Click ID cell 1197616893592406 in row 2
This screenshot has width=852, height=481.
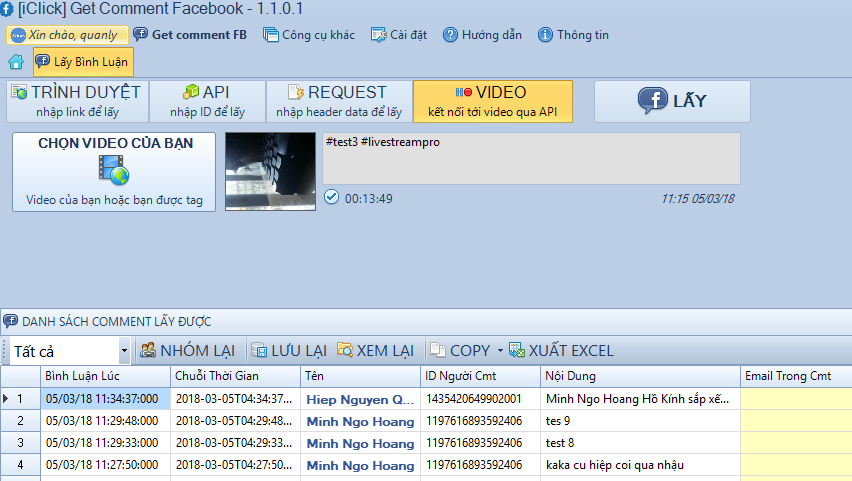pyautogui.click(x=480, y=421)
